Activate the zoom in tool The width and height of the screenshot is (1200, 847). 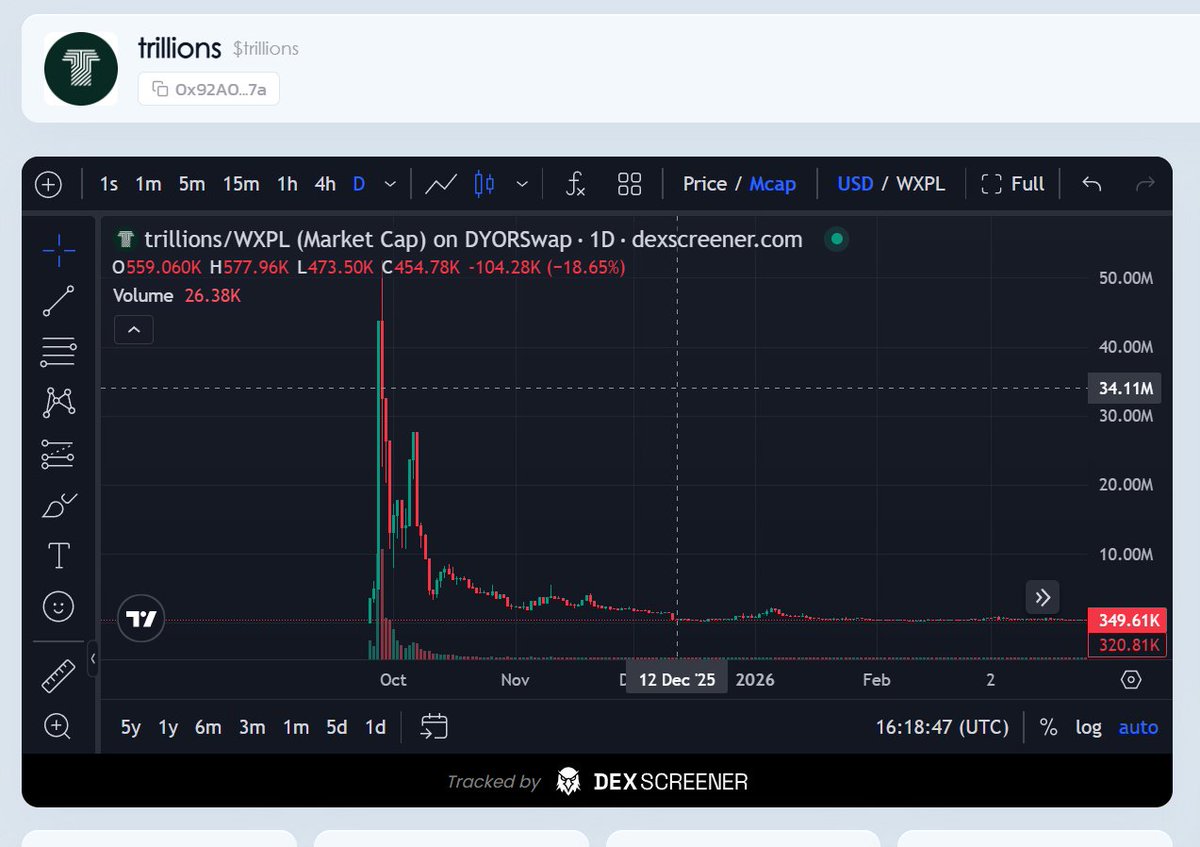(58, 726)
